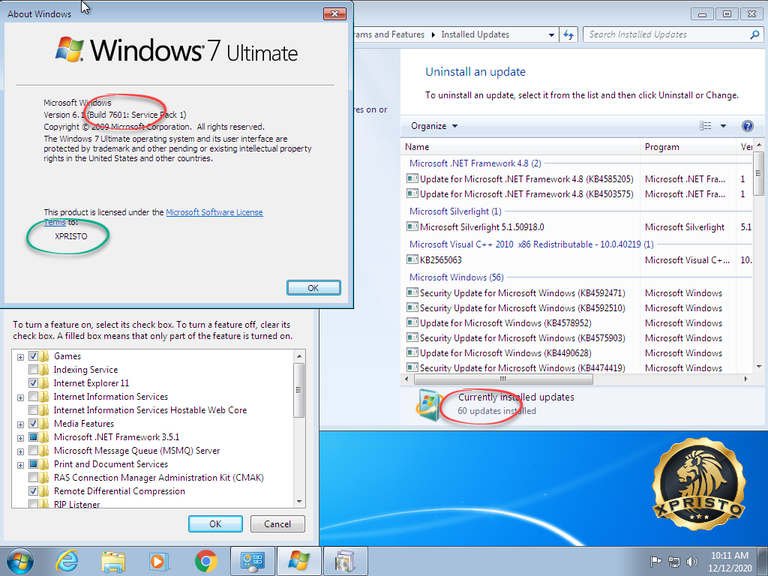768x576 pixels.
Task: Collapse Microsoft .NET Framework 4.8 group
Action: coord(475,163)
